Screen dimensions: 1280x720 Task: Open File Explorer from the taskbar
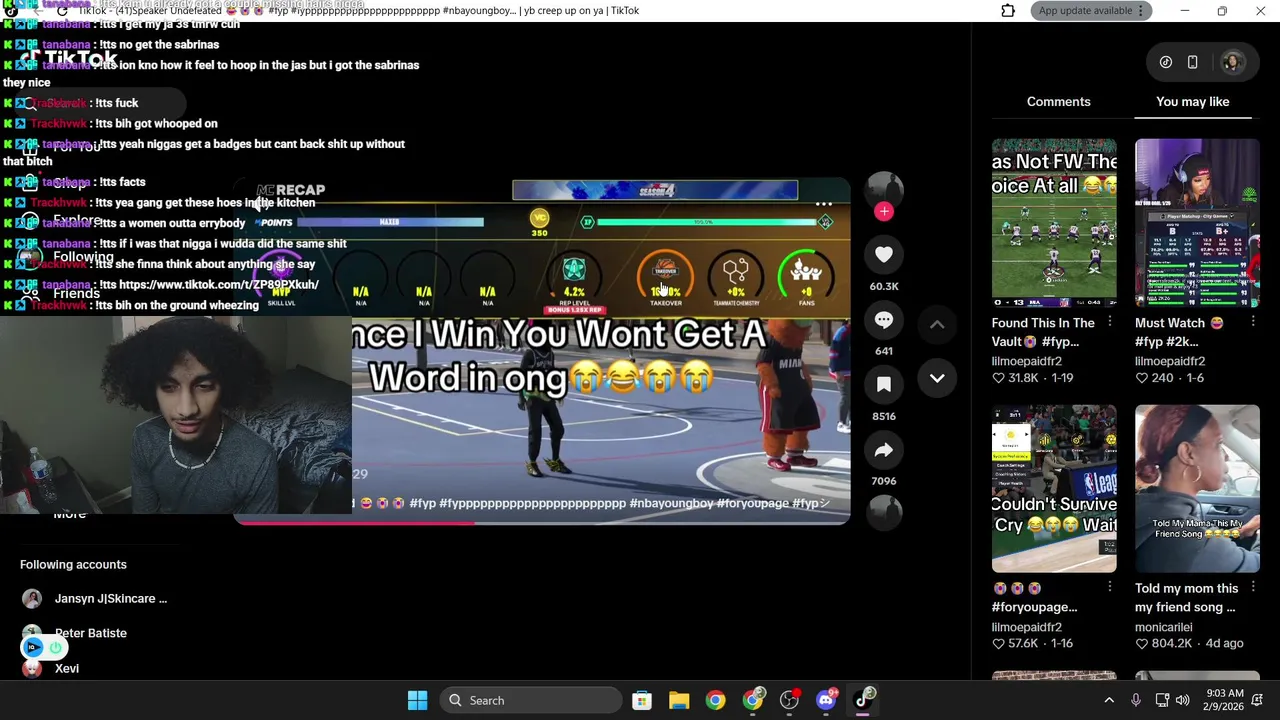pos(679,700)
